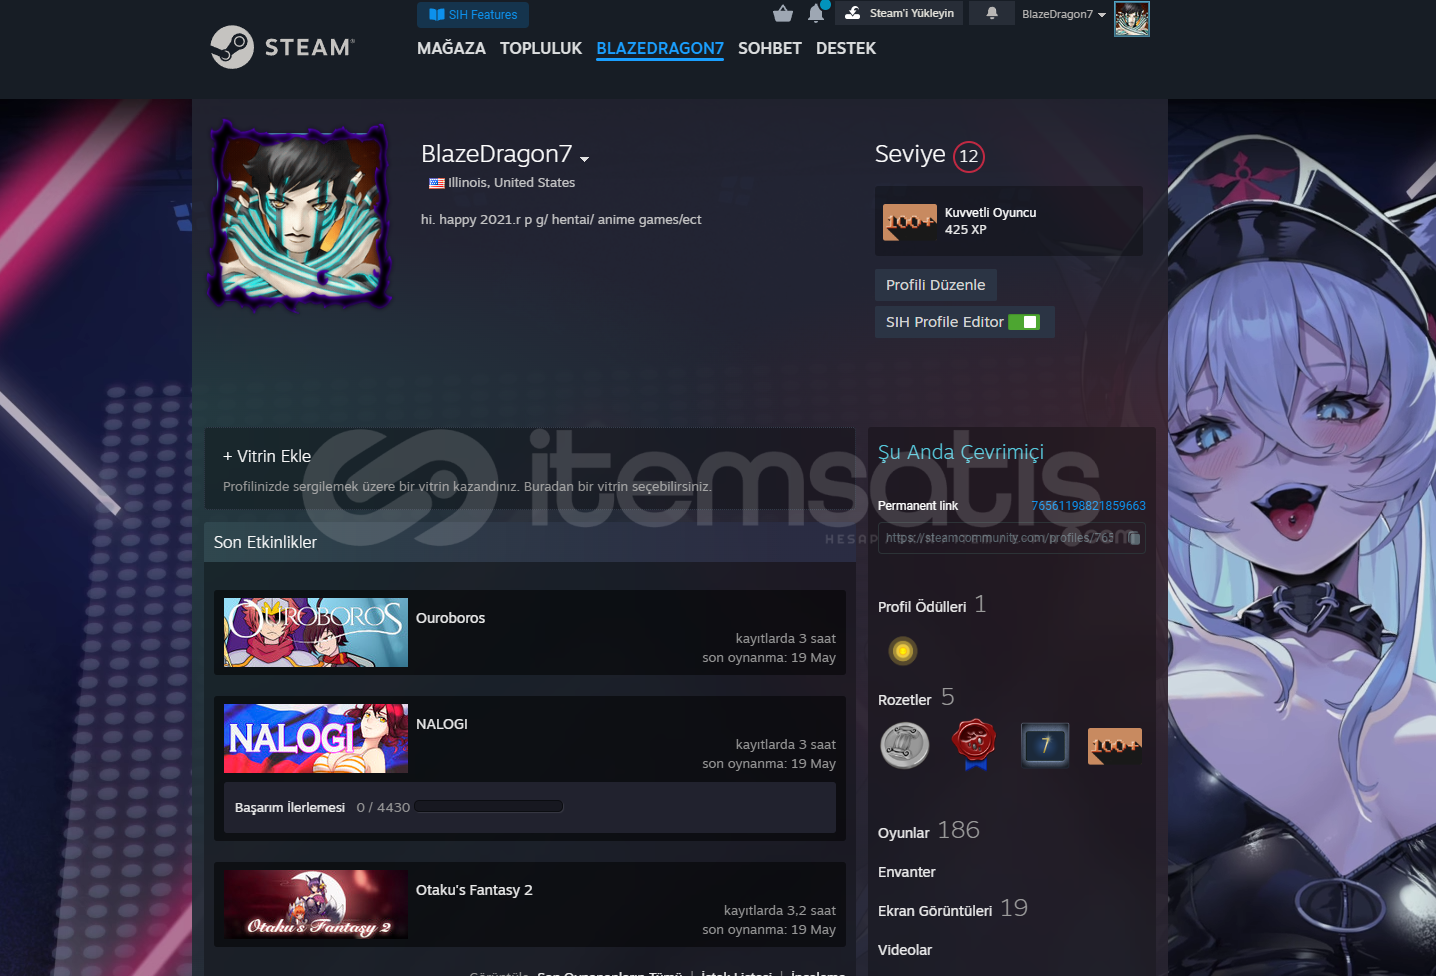
Task: Click the Profili Düzenle button
Action: coord(936,285)
